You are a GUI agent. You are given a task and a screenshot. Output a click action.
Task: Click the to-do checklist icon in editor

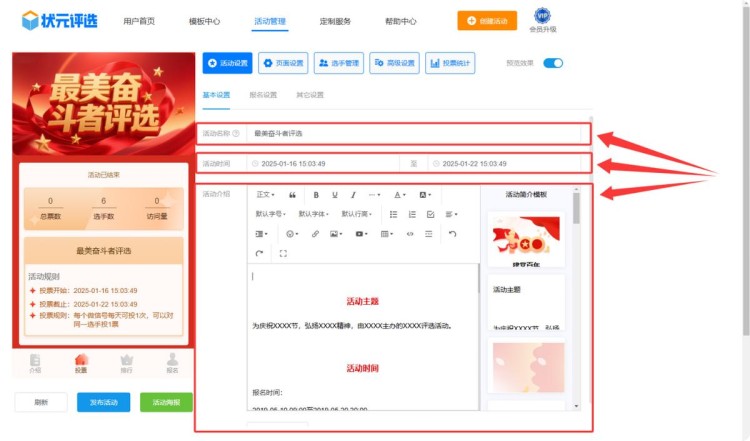(431, 214)
